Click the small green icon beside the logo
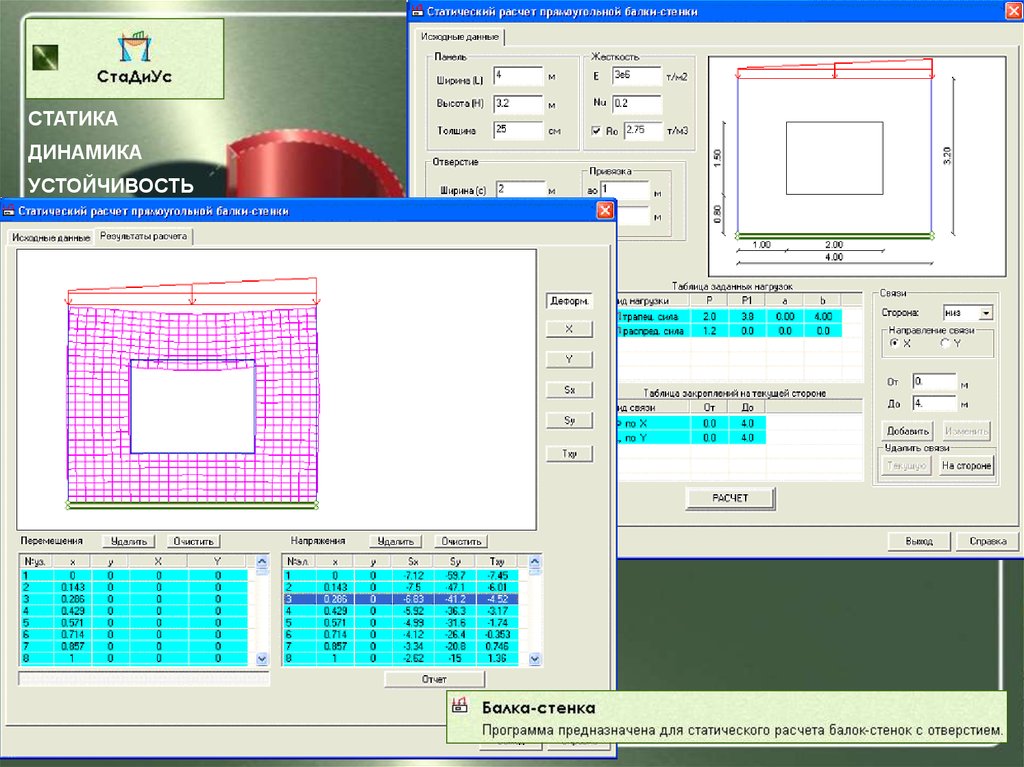Screen dimensions: 1024x767 tap(45, 58)
